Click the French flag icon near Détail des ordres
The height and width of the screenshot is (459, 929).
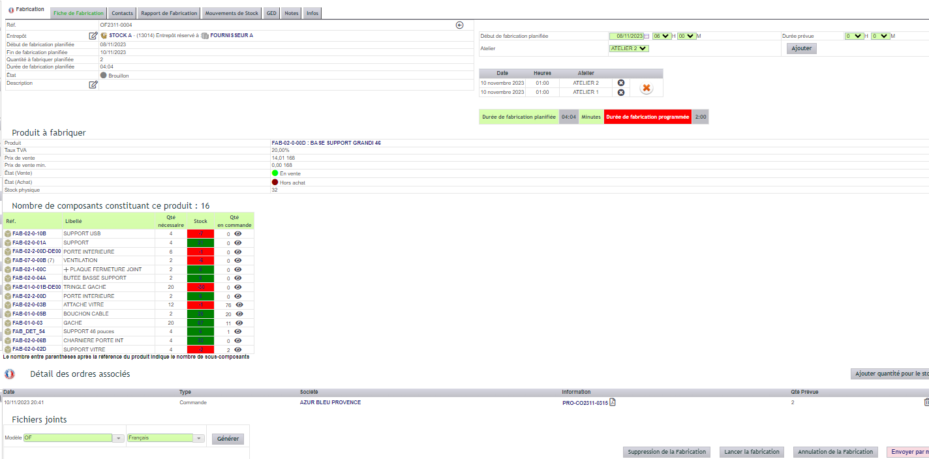tap(9, 374)
